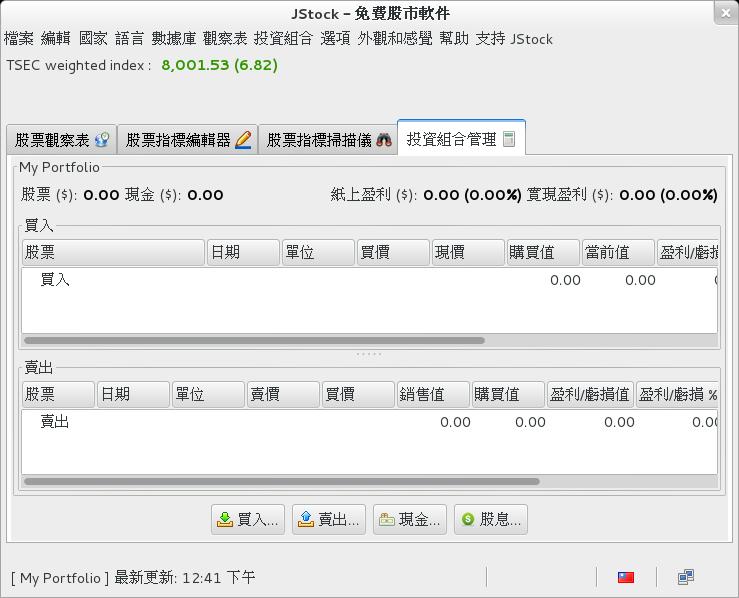
Task: Click the 股息... button
Action: (491, 519)
